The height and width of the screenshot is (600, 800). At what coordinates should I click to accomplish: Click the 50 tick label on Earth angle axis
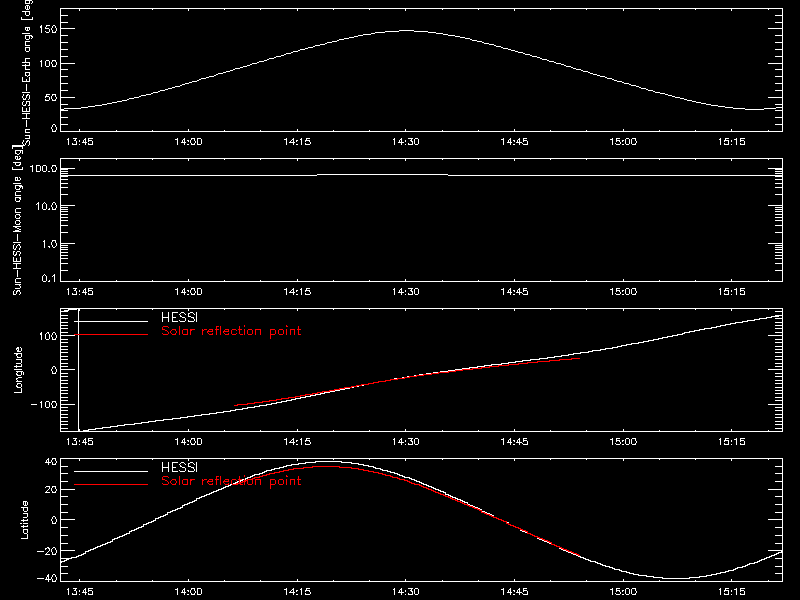(51, 97)
